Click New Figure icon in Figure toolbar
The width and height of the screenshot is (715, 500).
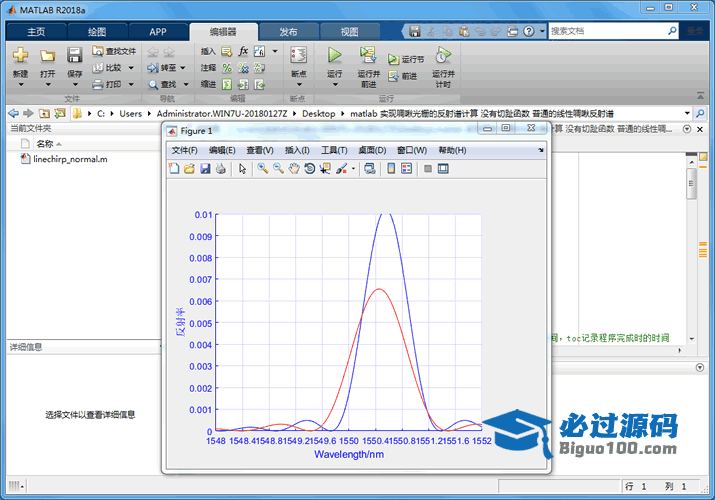[174, 169]
